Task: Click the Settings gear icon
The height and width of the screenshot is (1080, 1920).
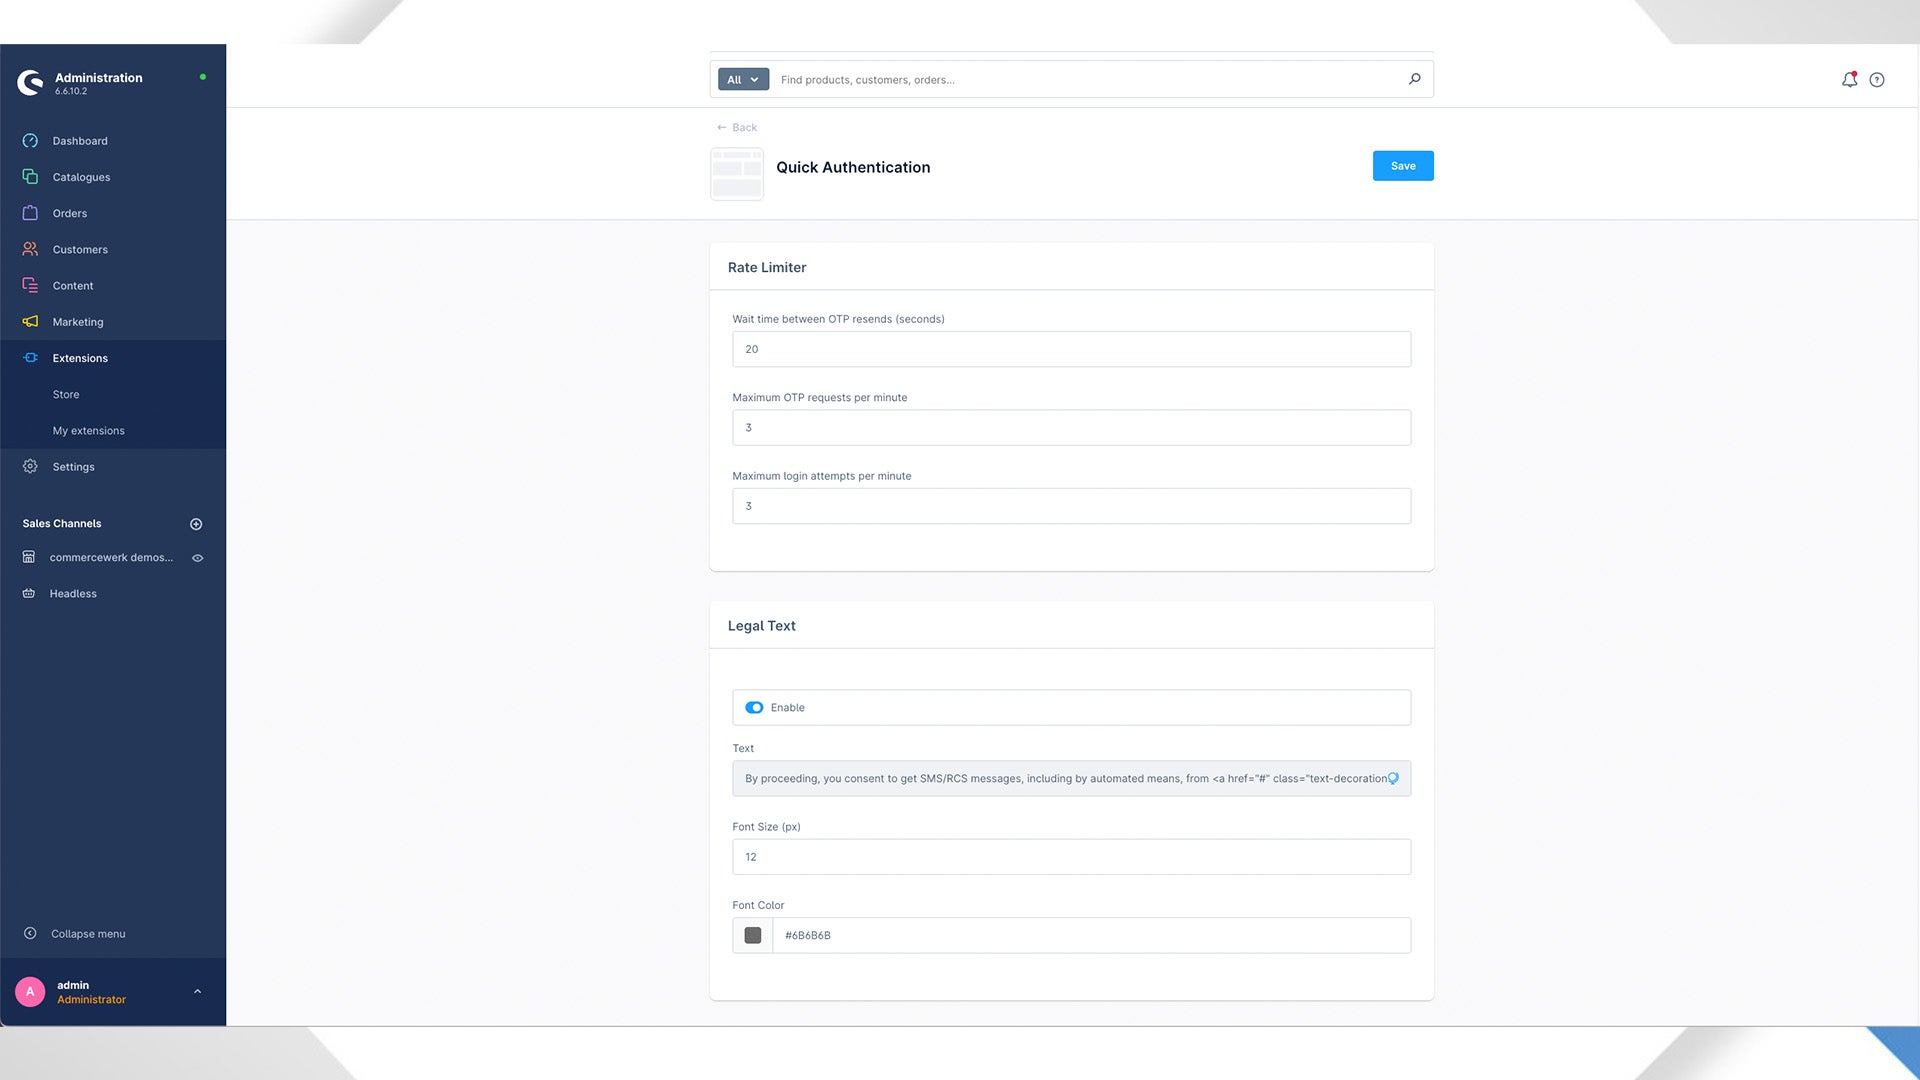Action: [x=30, y=466]
